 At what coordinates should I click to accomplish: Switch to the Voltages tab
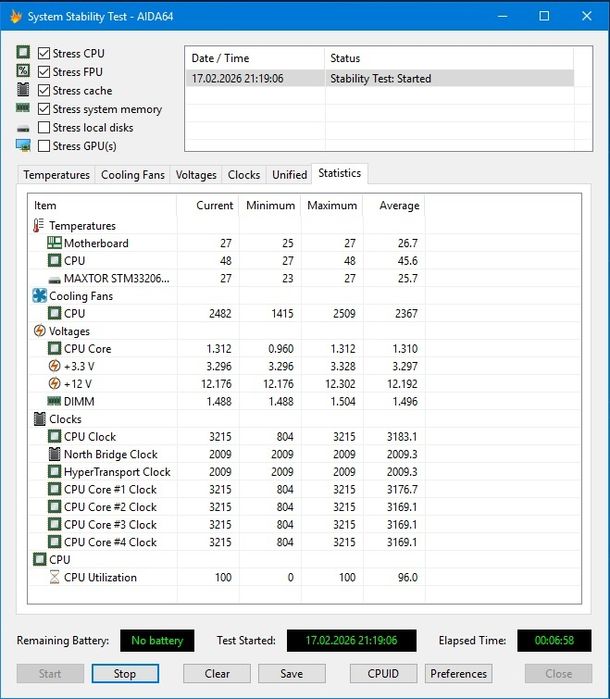pos(196,175)
